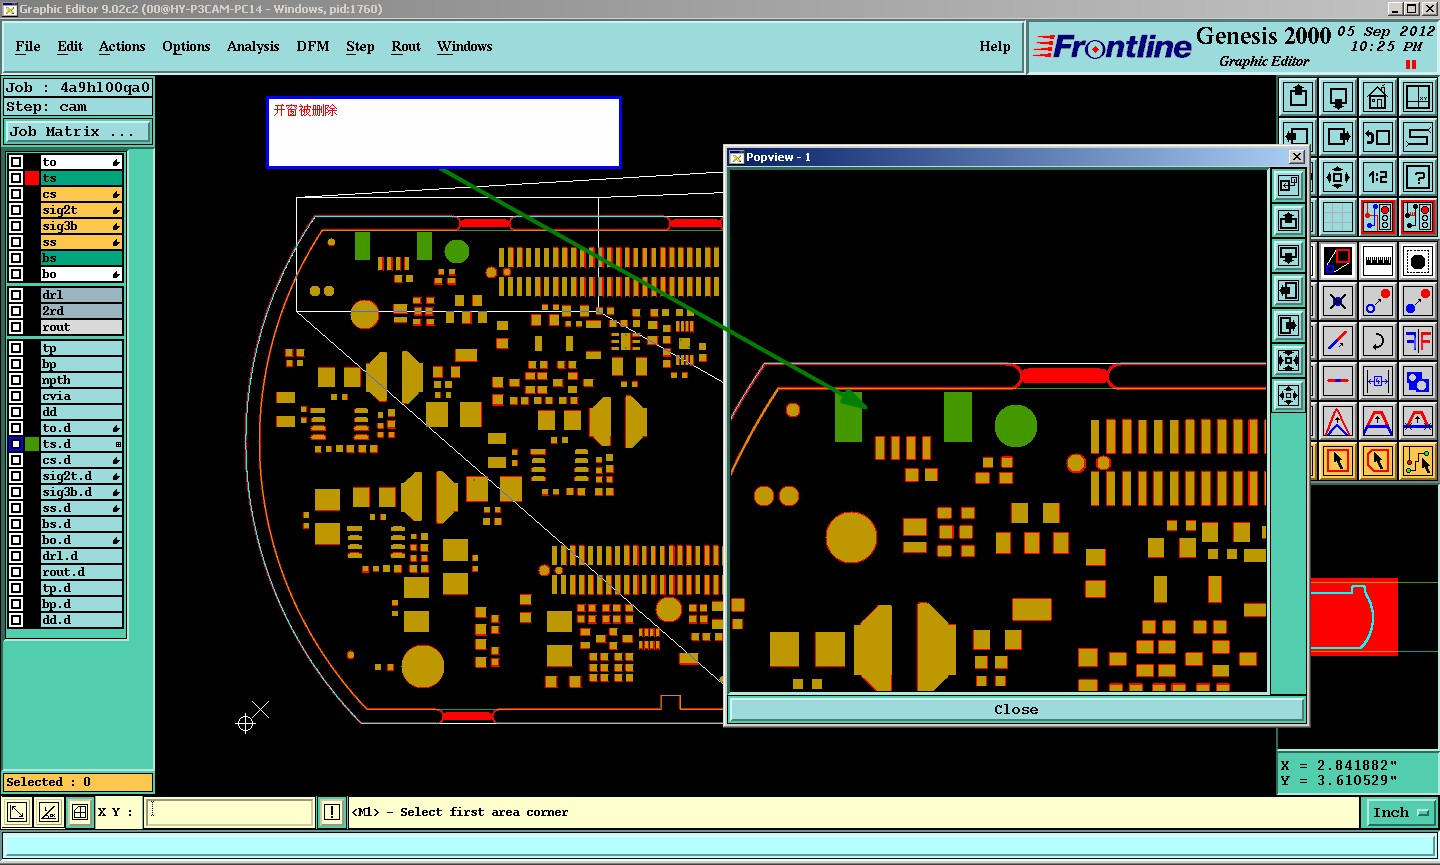Click the previous zoom icon

tap(1378, 137)
